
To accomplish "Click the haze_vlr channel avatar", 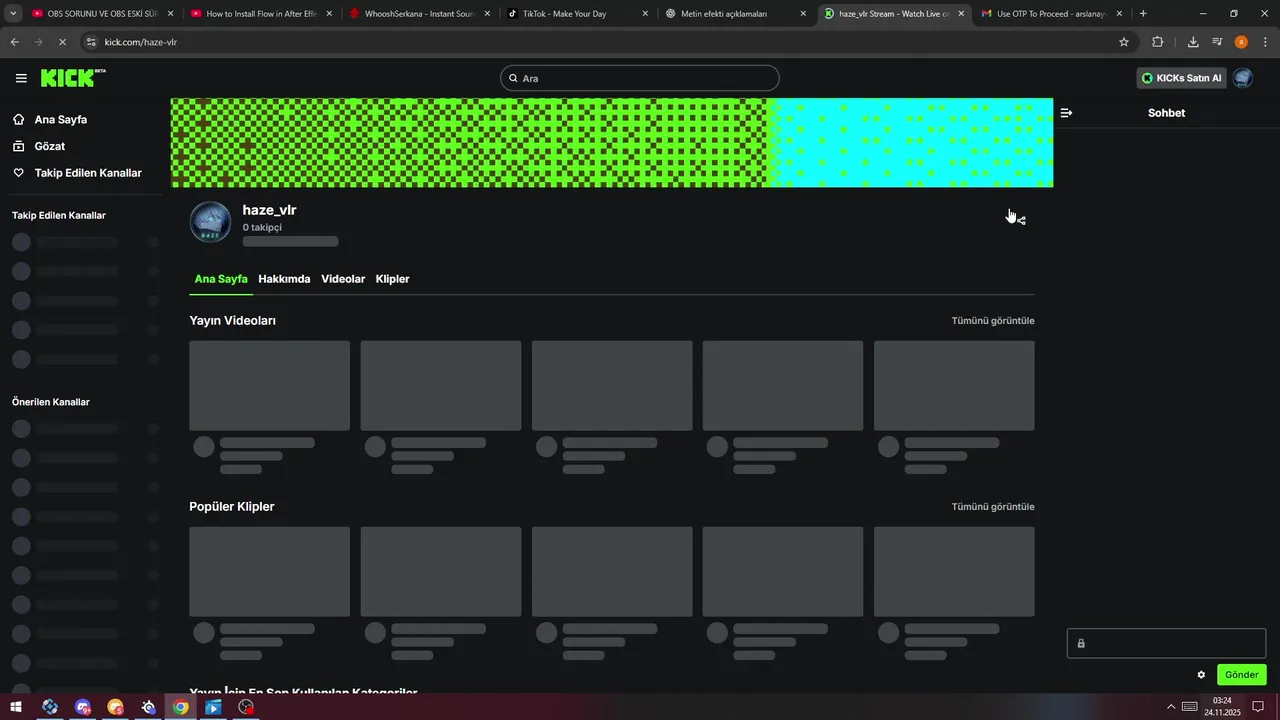I will click(x=210, y=222).
